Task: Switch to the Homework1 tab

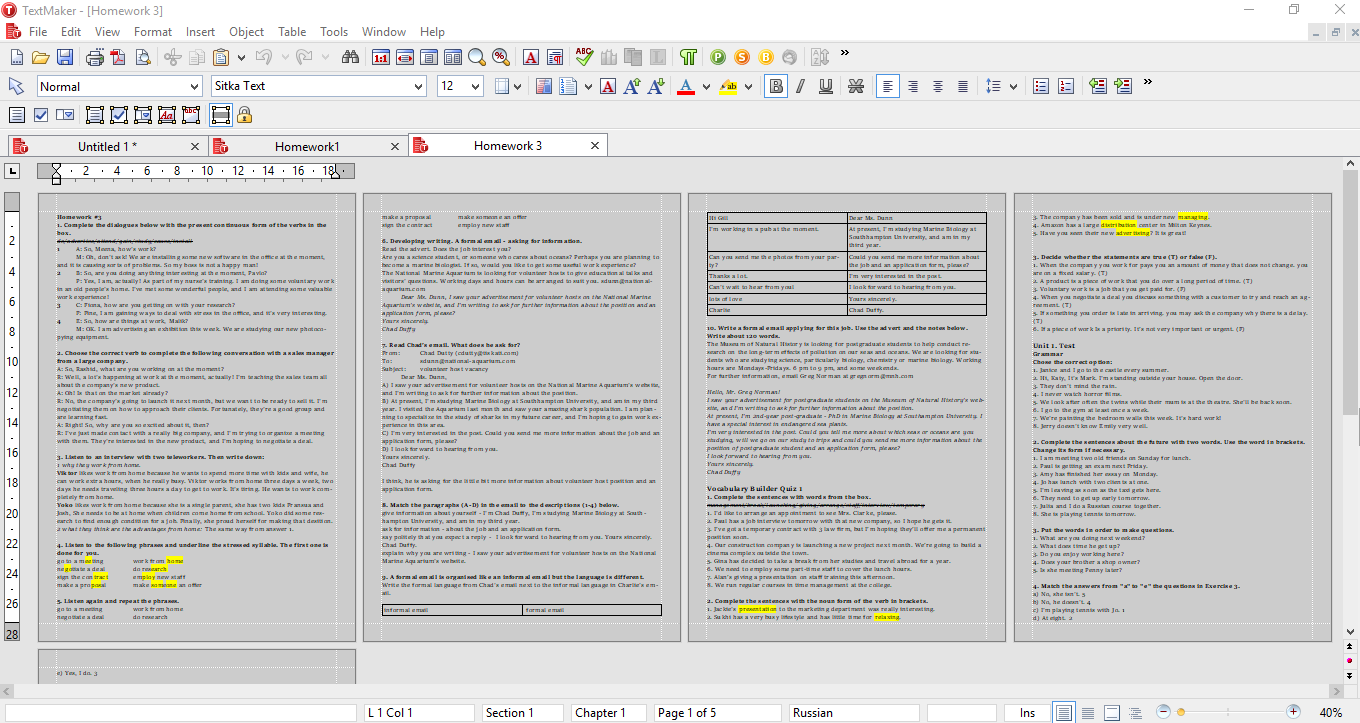Action: pyautogui.click(x=307, y=147)
